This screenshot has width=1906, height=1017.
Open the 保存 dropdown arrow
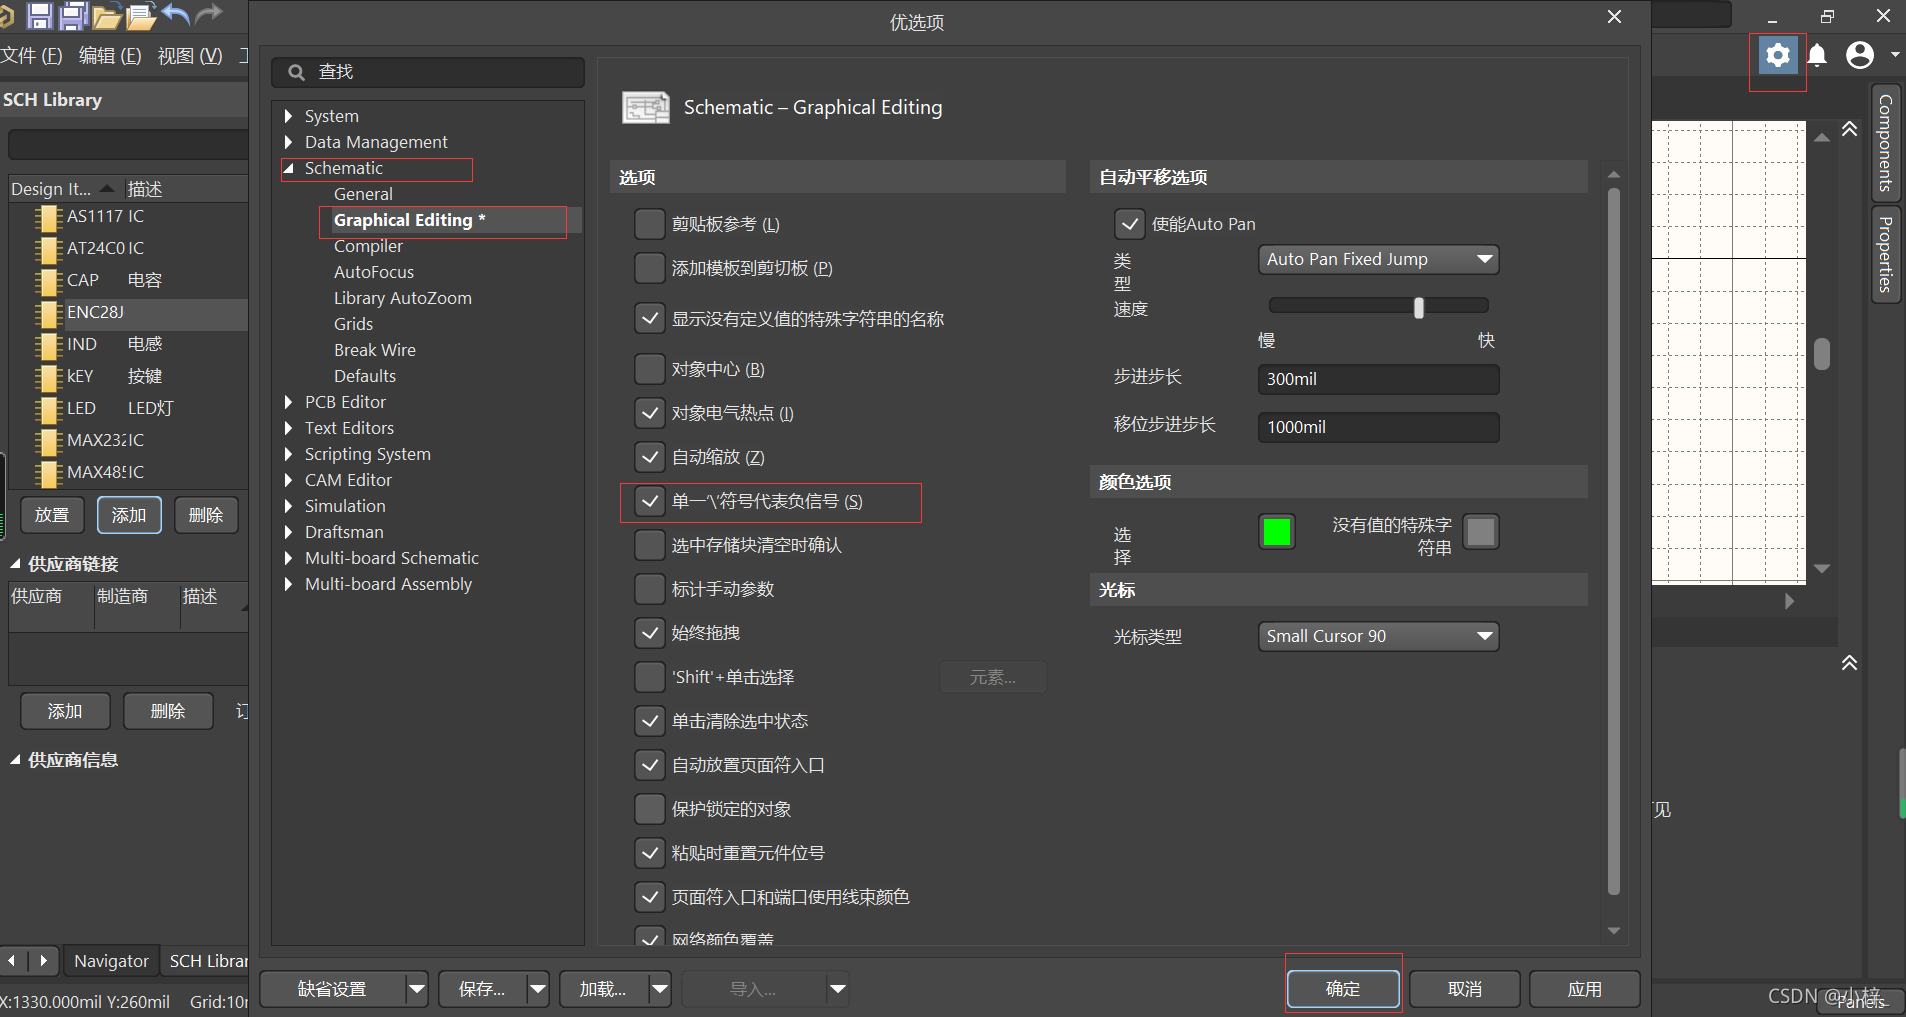click(x=538, y=989)
